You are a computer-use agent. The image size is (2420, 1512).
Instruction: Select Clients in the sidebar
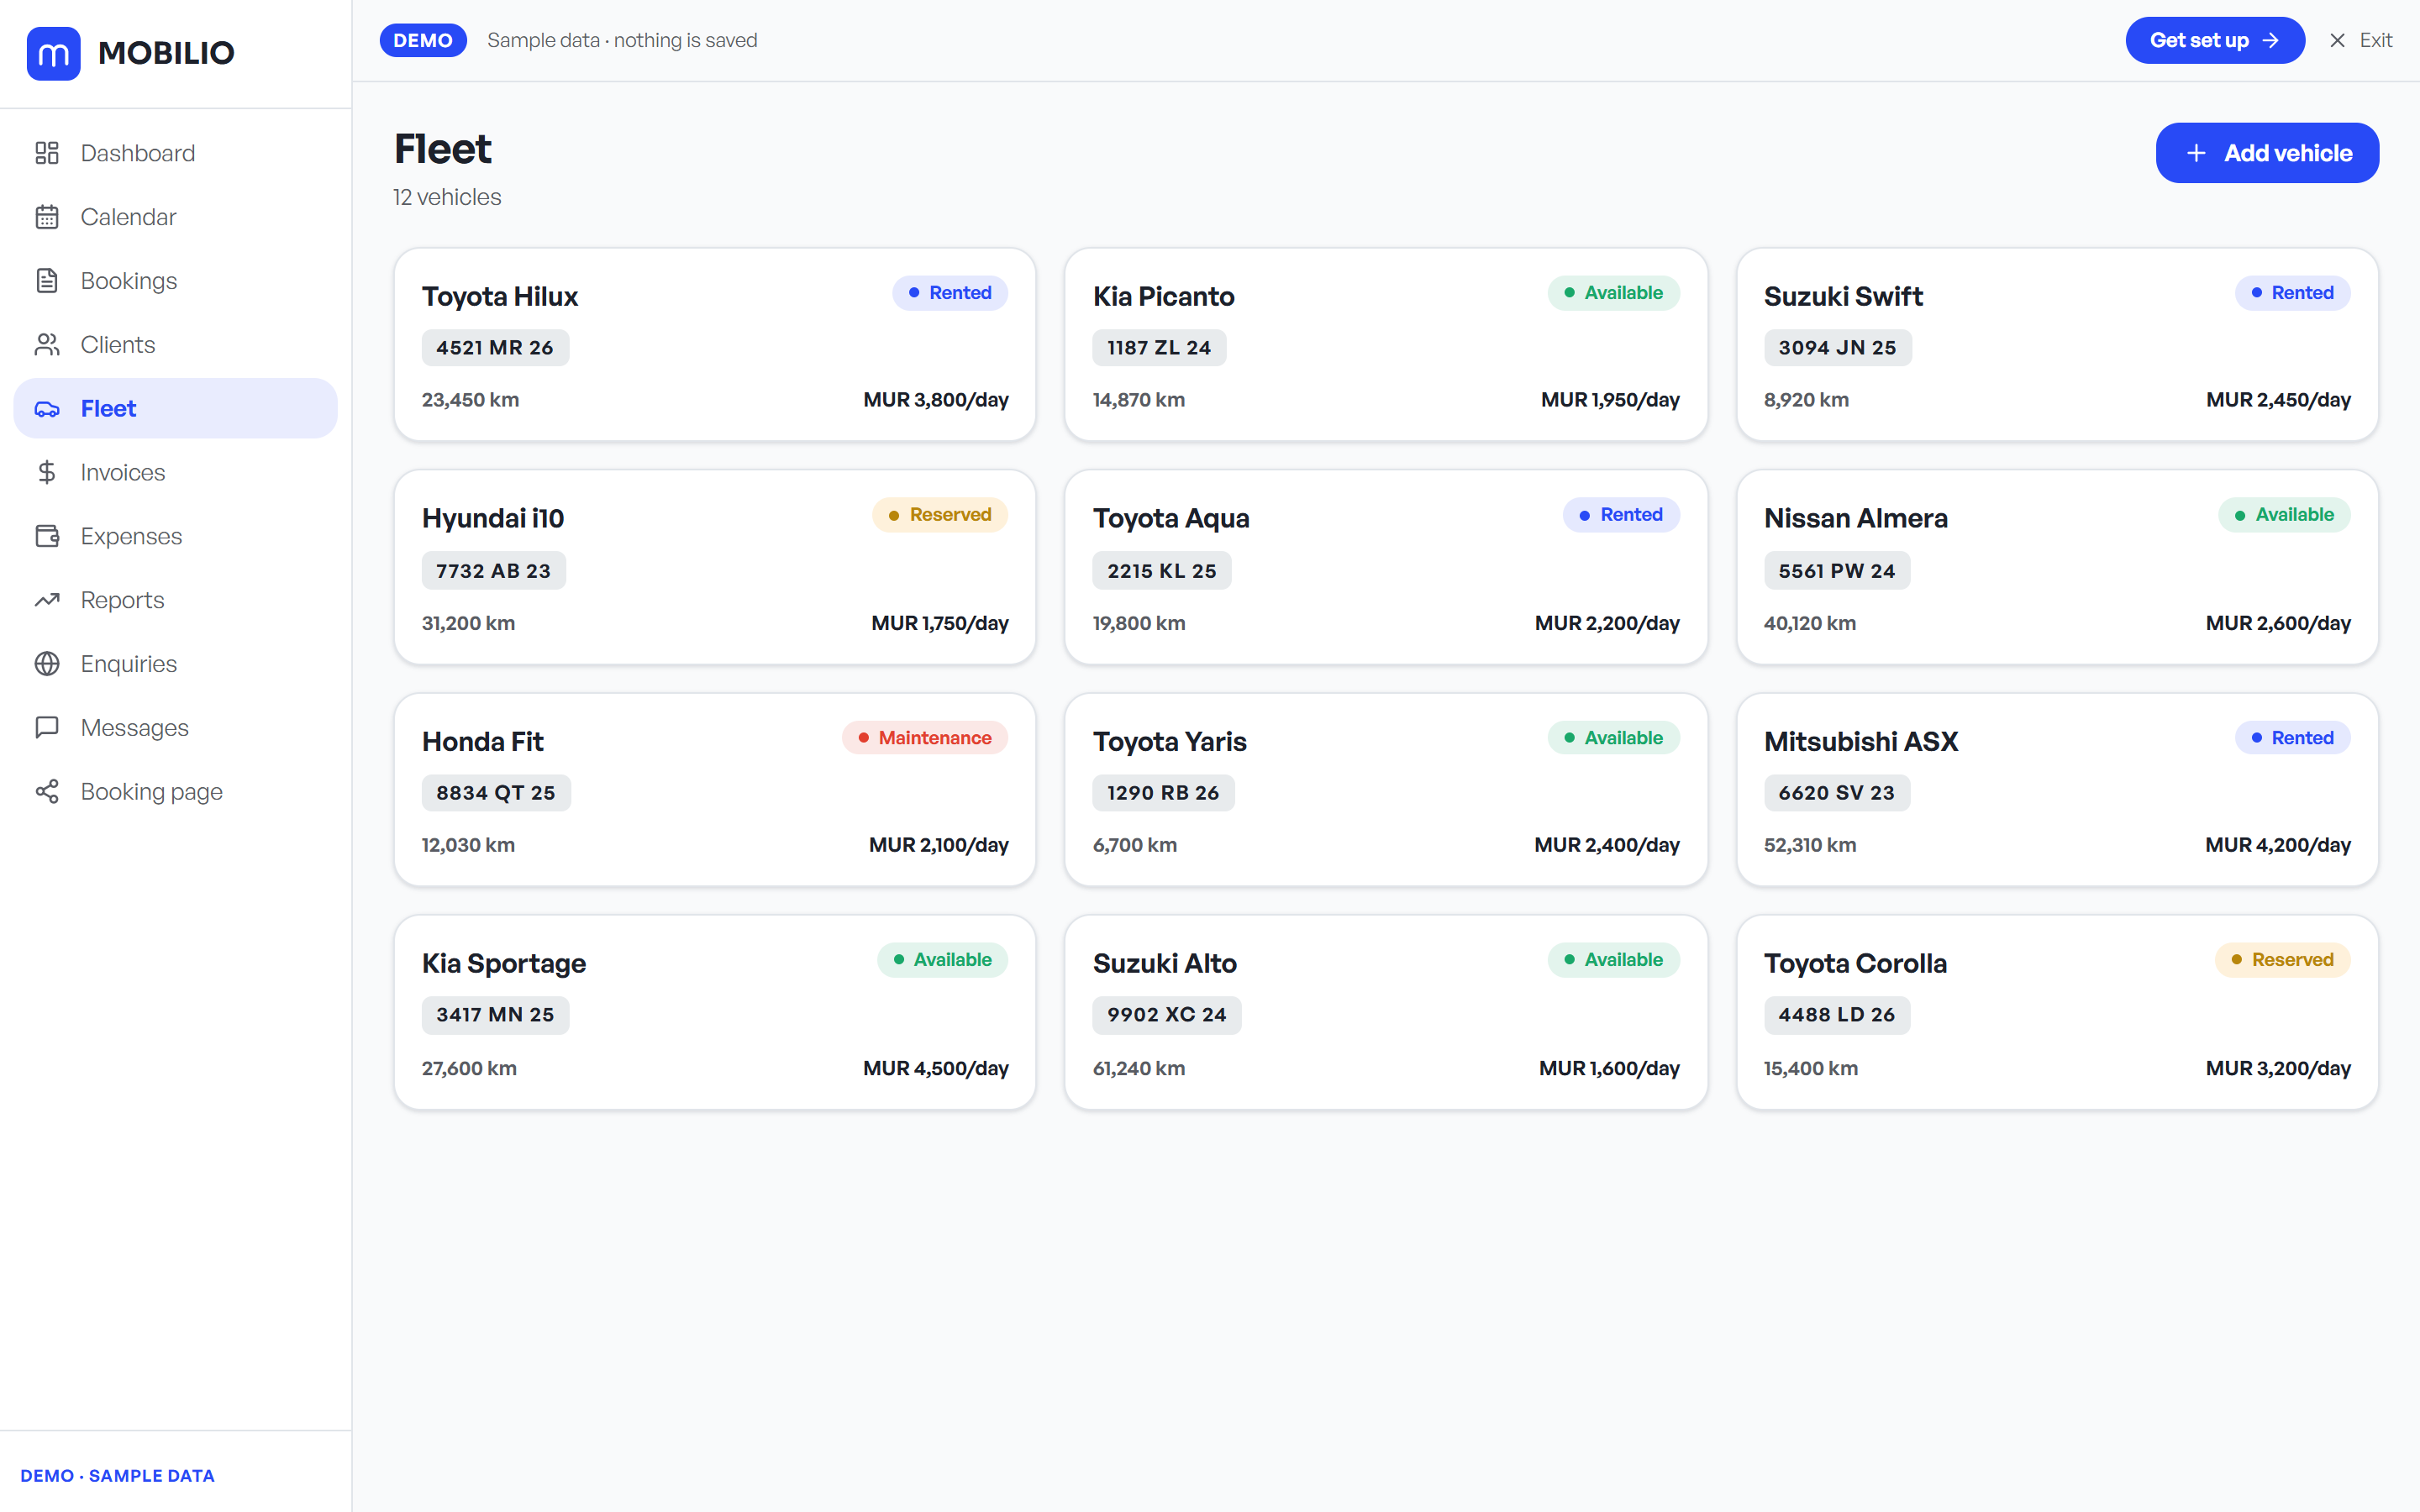pos(176,345)
